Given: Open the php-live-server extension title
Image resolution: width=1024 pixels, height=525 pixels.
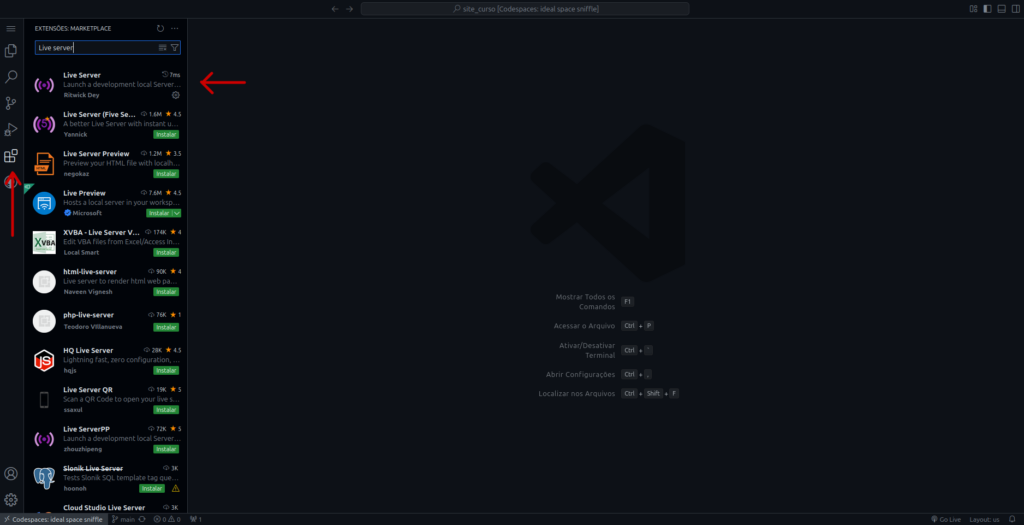Looking at the screenshot, I should pos(88,315).
